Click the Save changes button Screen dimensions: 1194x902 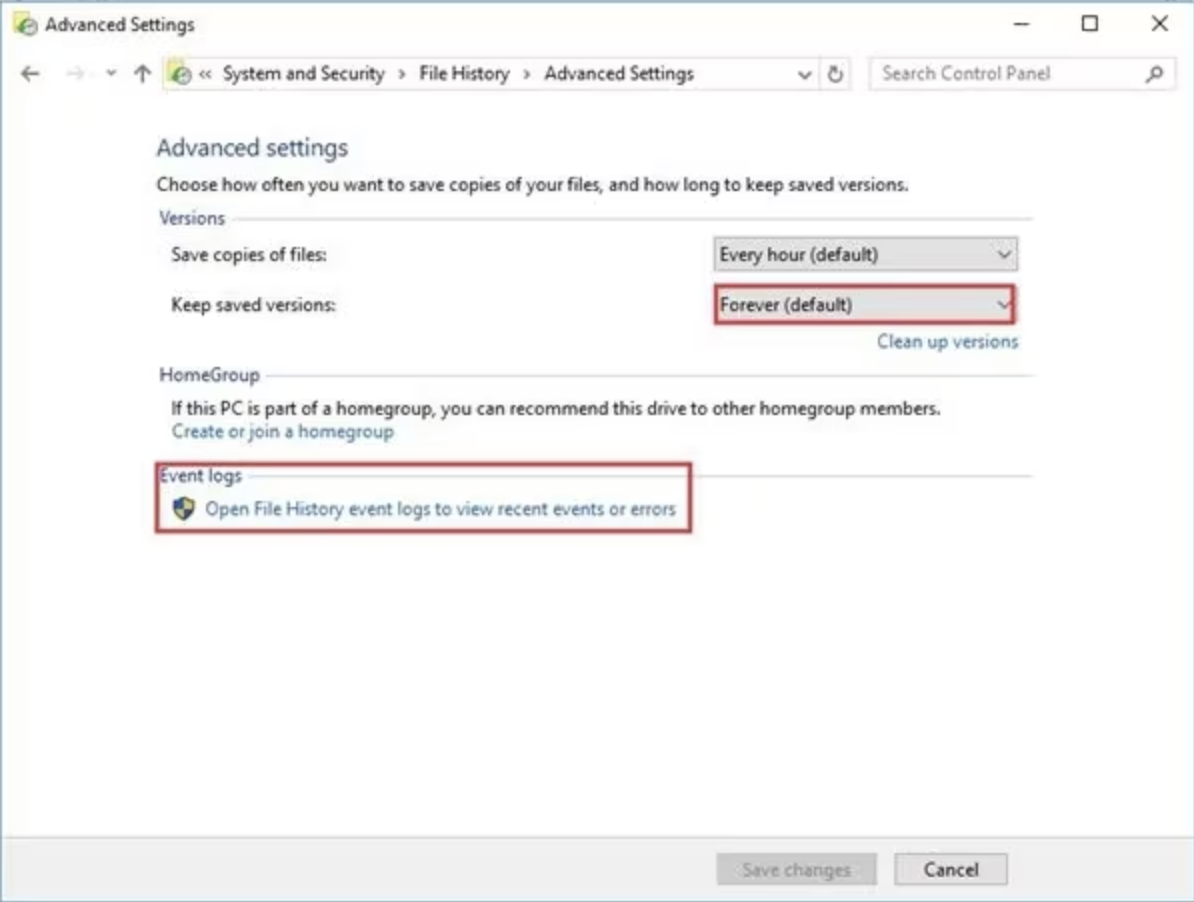(796, 869)
